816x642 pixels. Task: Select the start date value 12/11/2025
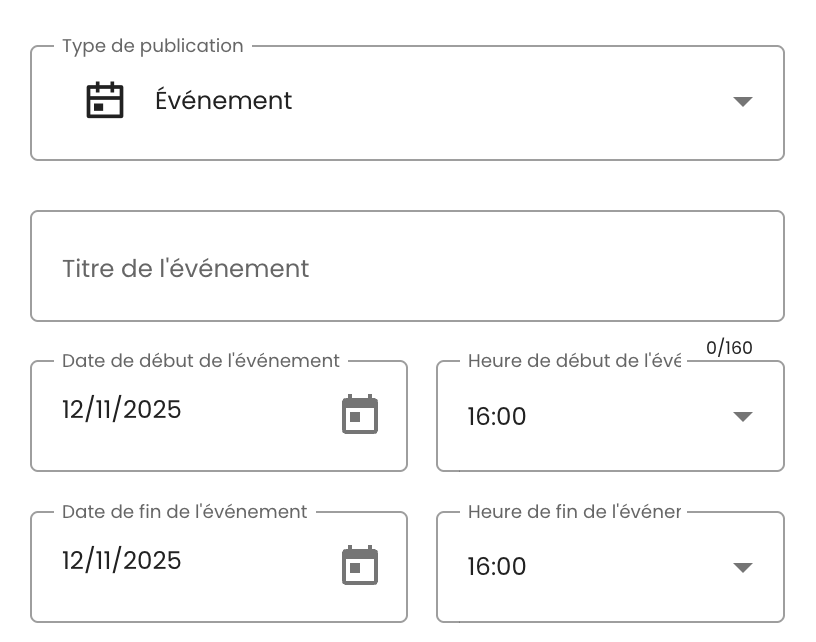[121, 410]
